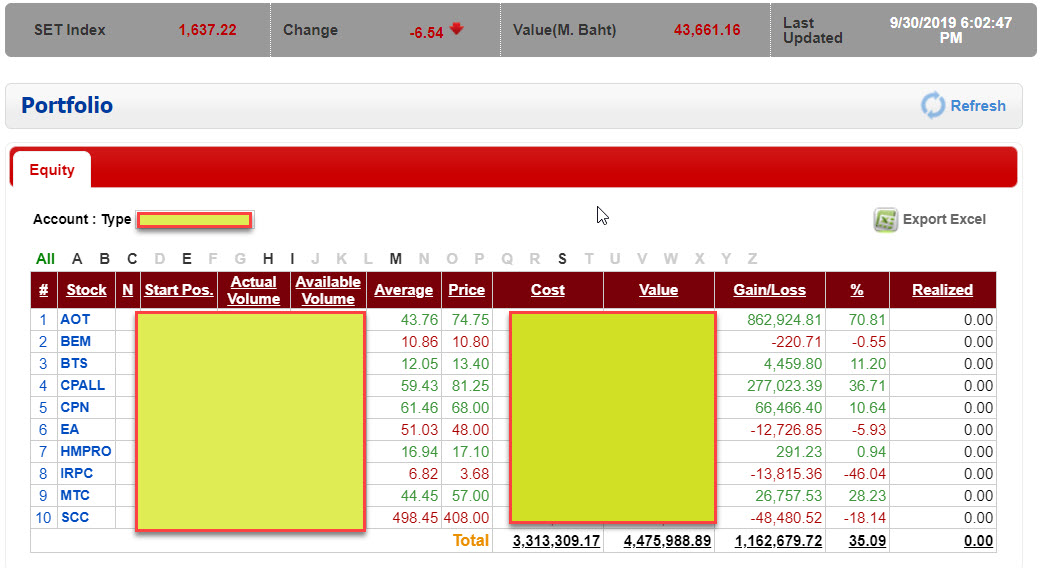Click the AOT gain value 862,924.81
This screenshot has width=1045, height=568.
click(784, 320)
